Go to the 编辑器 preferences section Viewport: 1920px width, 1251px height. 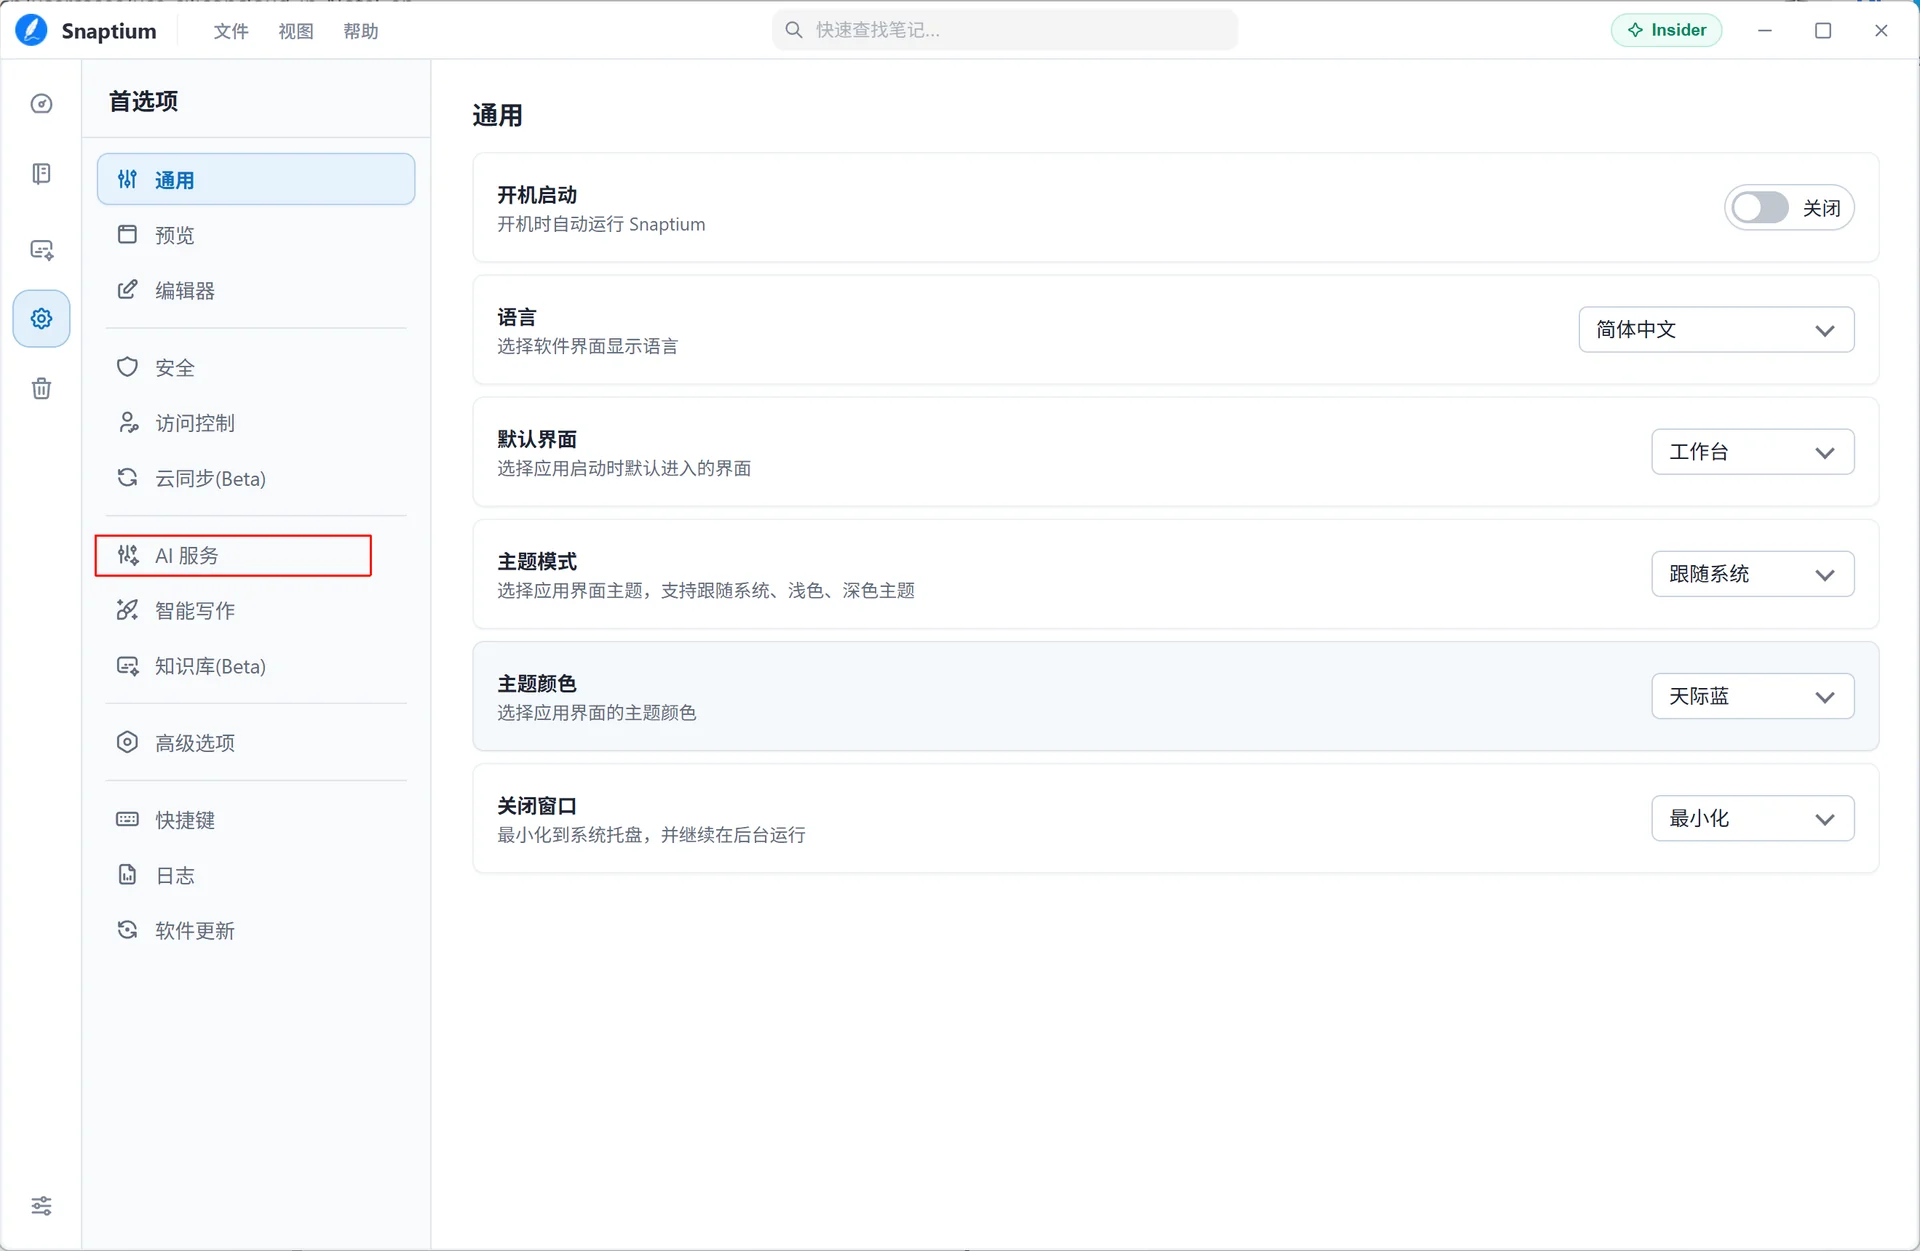click(x=256, y=290)
